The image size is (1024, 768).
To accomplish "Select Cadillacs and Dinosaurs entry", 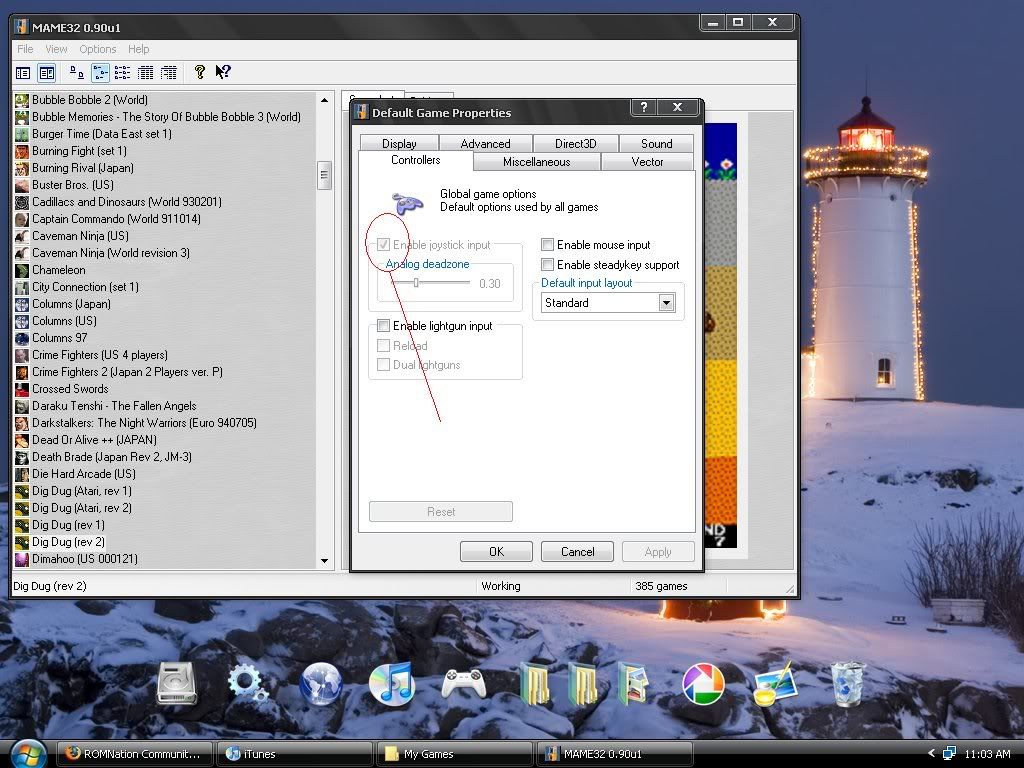I will (127, 202).
